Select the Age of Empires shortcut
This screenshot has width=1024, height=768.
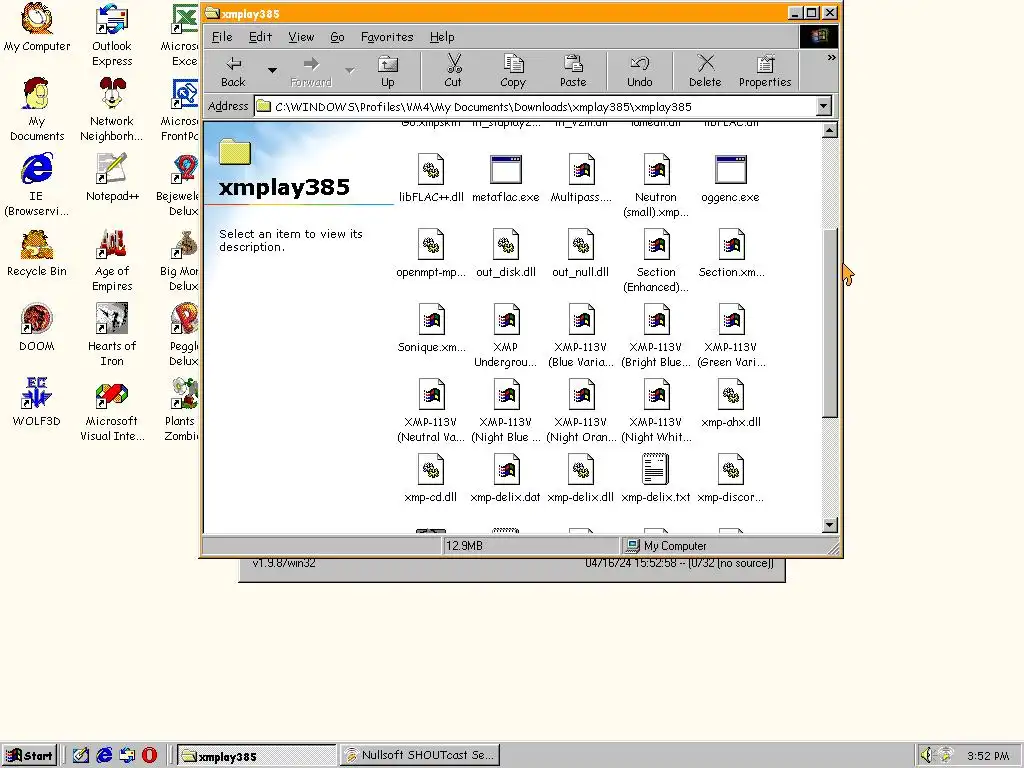point(112,261)
